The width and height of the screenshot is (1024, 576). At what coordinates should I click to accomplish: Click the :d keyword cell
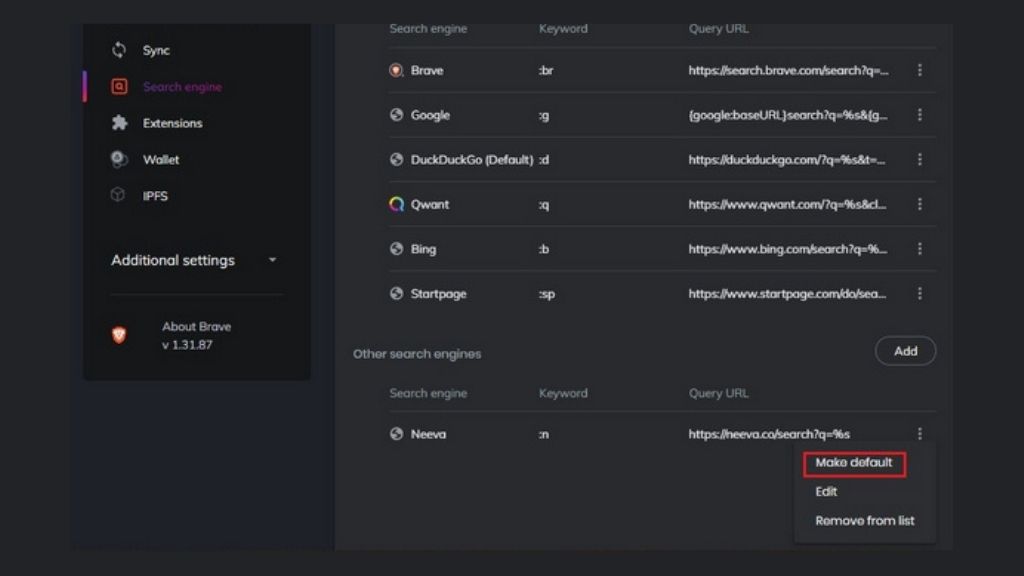tap(544, 159)
